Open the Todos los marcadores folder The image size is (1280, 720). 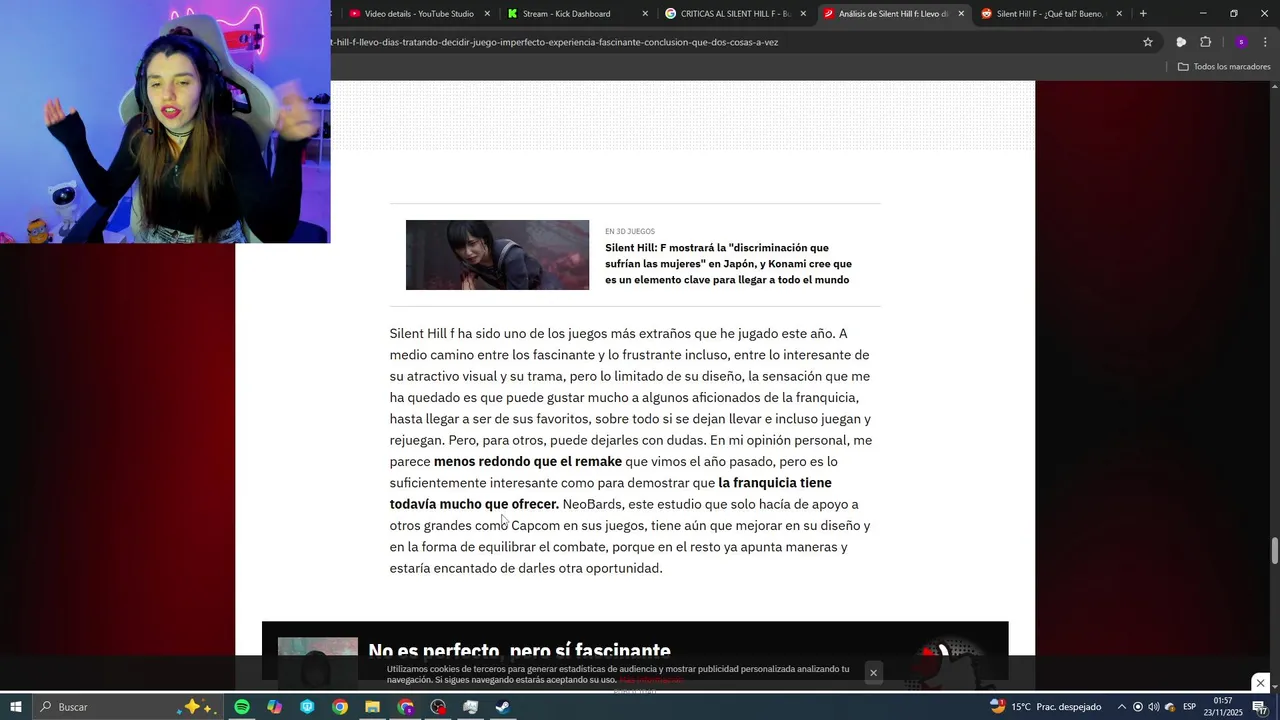pyautogui.click(x=1224, y=67)
